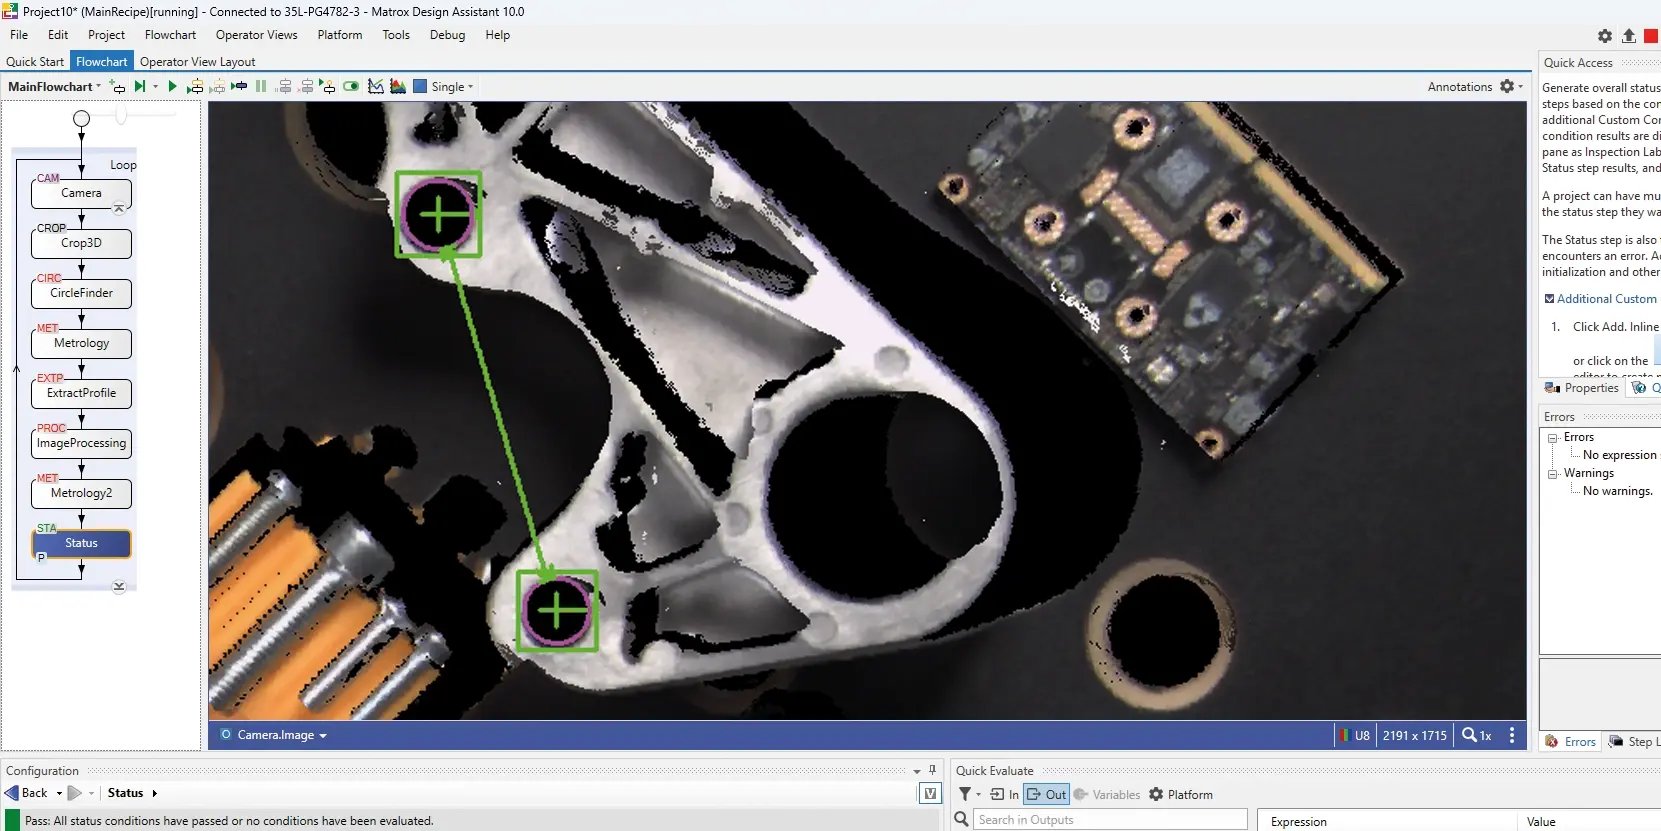1661x831 pixels.
Task: Toggle the green on/off switch in toolbar
Action: click(351, 86)
